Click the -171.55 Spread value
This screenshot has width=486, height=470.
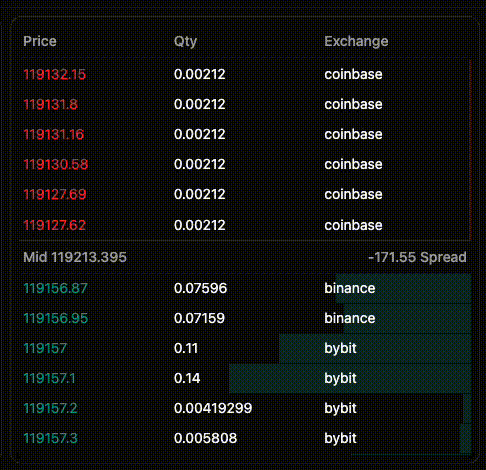pos(417,257)
